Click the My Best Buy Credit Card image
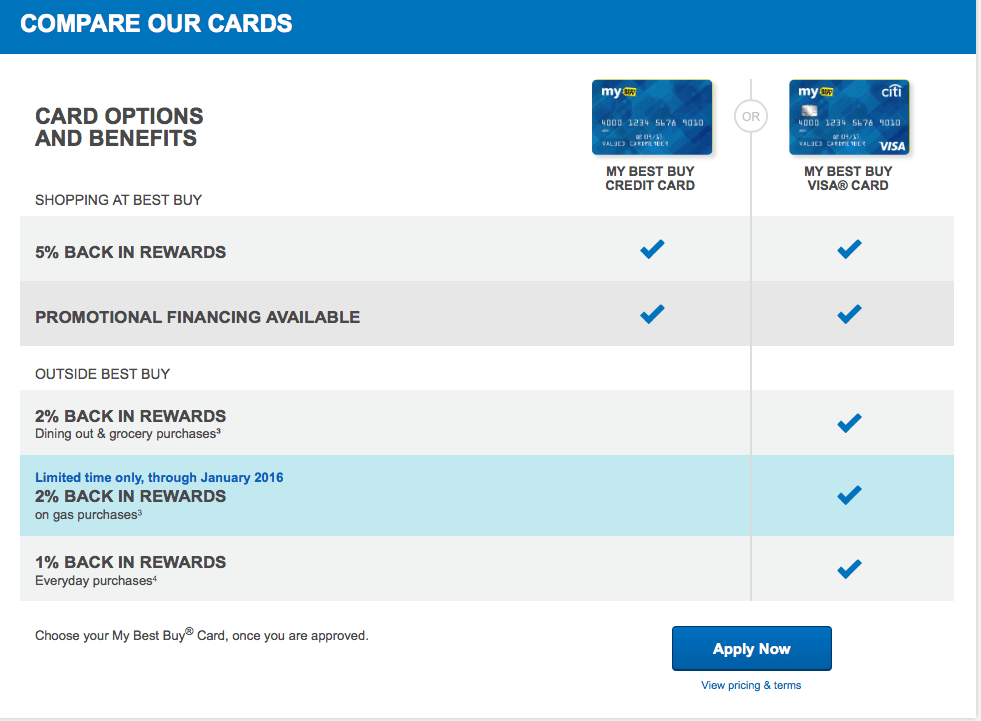The height and width of the screenshot is (721, 981). (652, 117)
